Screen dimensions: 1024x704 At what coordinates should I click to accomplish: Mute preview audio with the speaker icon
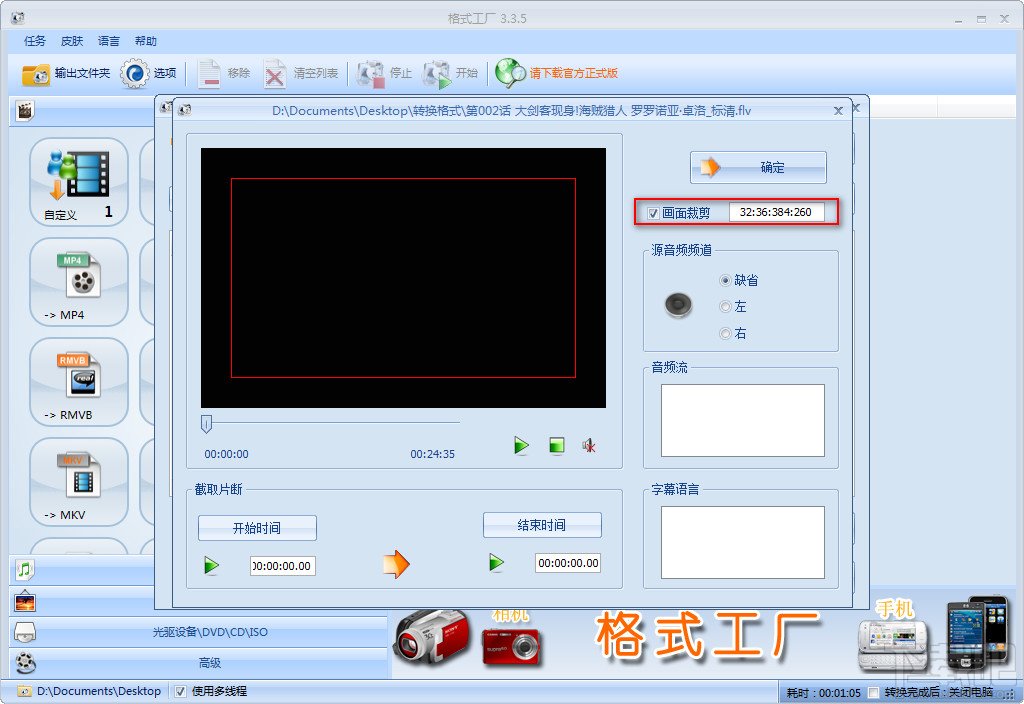[589, 446]
